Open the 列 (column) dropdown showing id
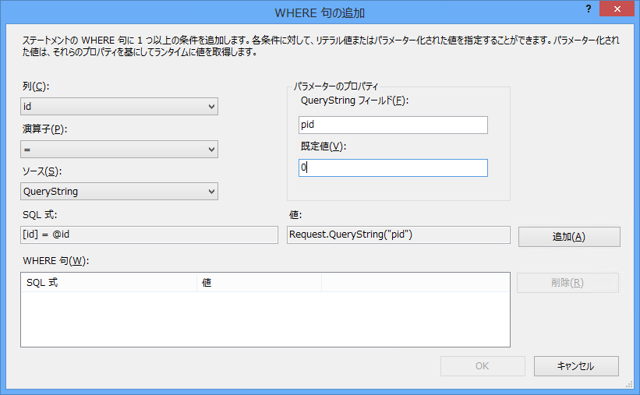This screenshot has width=640, height=395. tap(119, 107)
